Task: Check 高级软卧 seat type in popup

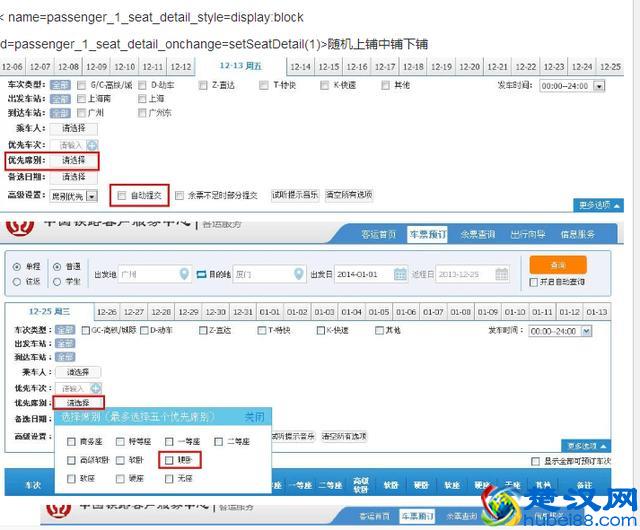Action: click(71, 460)
